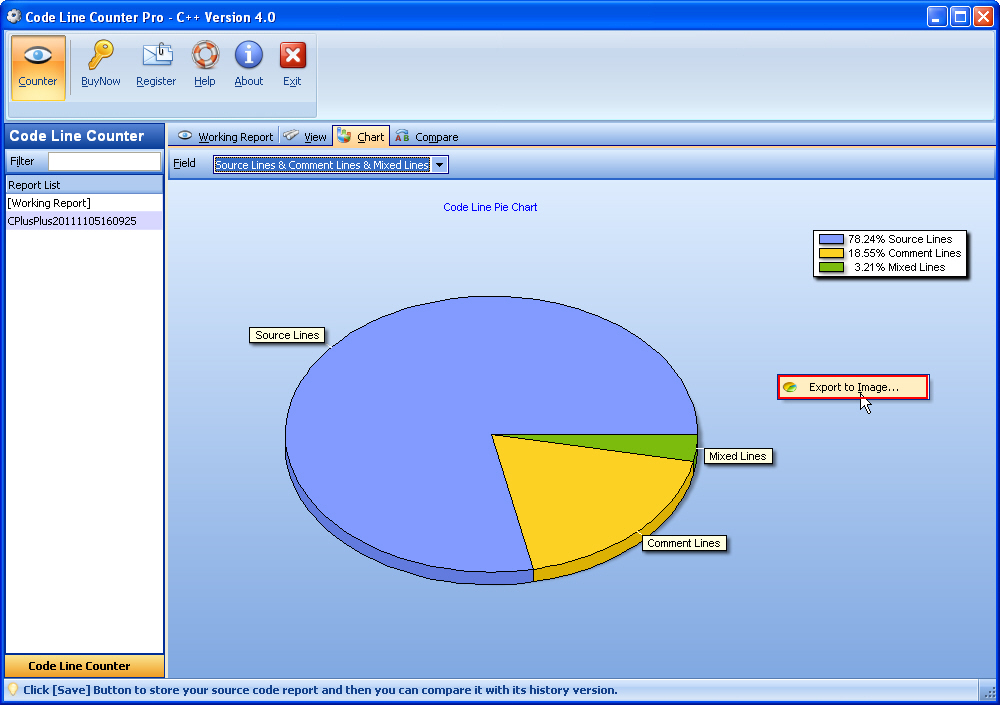This screenshot has height=705, width=1000.
Task: Switch to Working Report tab
Action: [226, 137]
